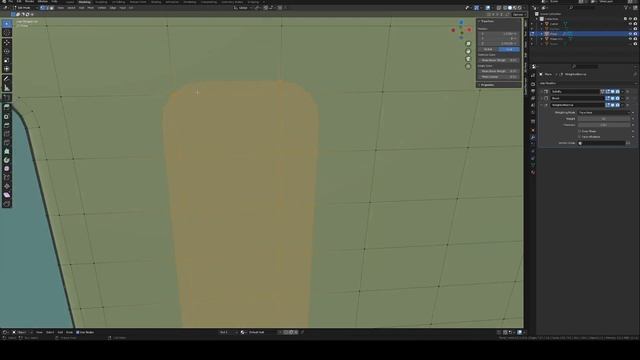The image size is (640, 360).
Task: Select the Annotate tool
Action: pos(7,79)
